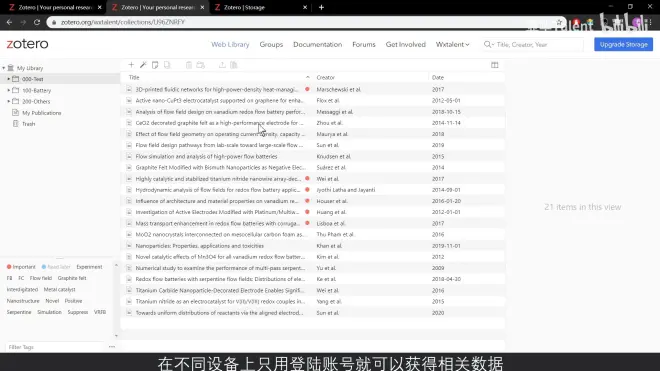Select 'Towards uniform distributions of reactants' item
660x371 pixels.
(x=312, y=312)
